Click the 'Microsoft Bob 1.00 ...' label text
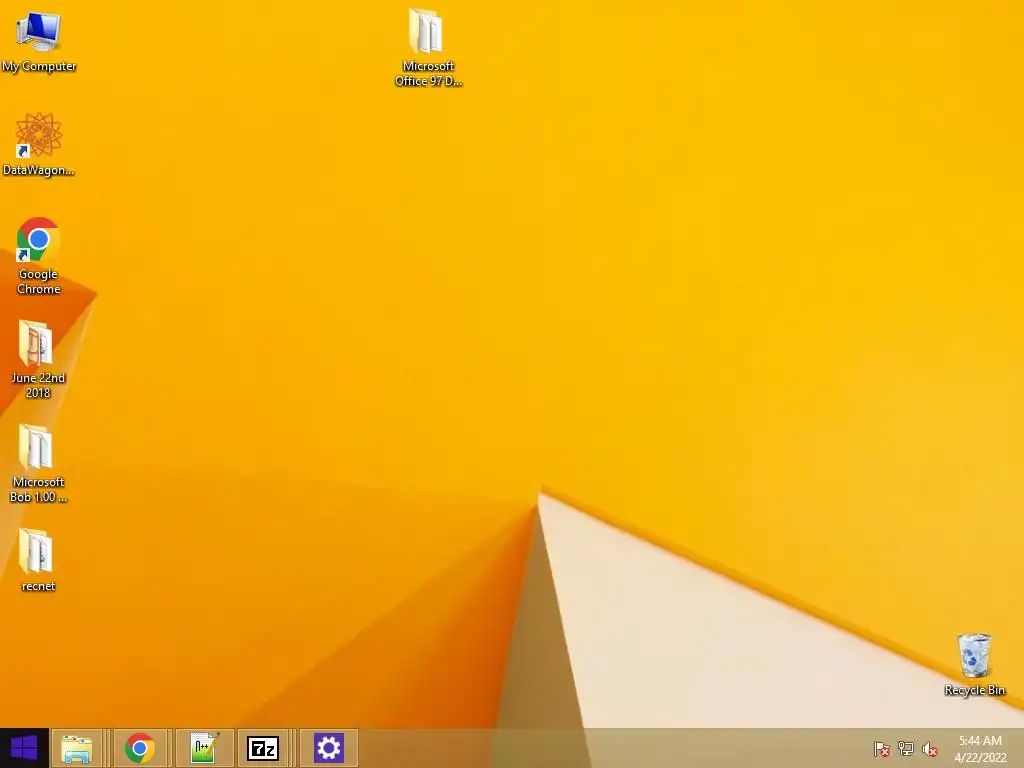 [x=39, y=489]
